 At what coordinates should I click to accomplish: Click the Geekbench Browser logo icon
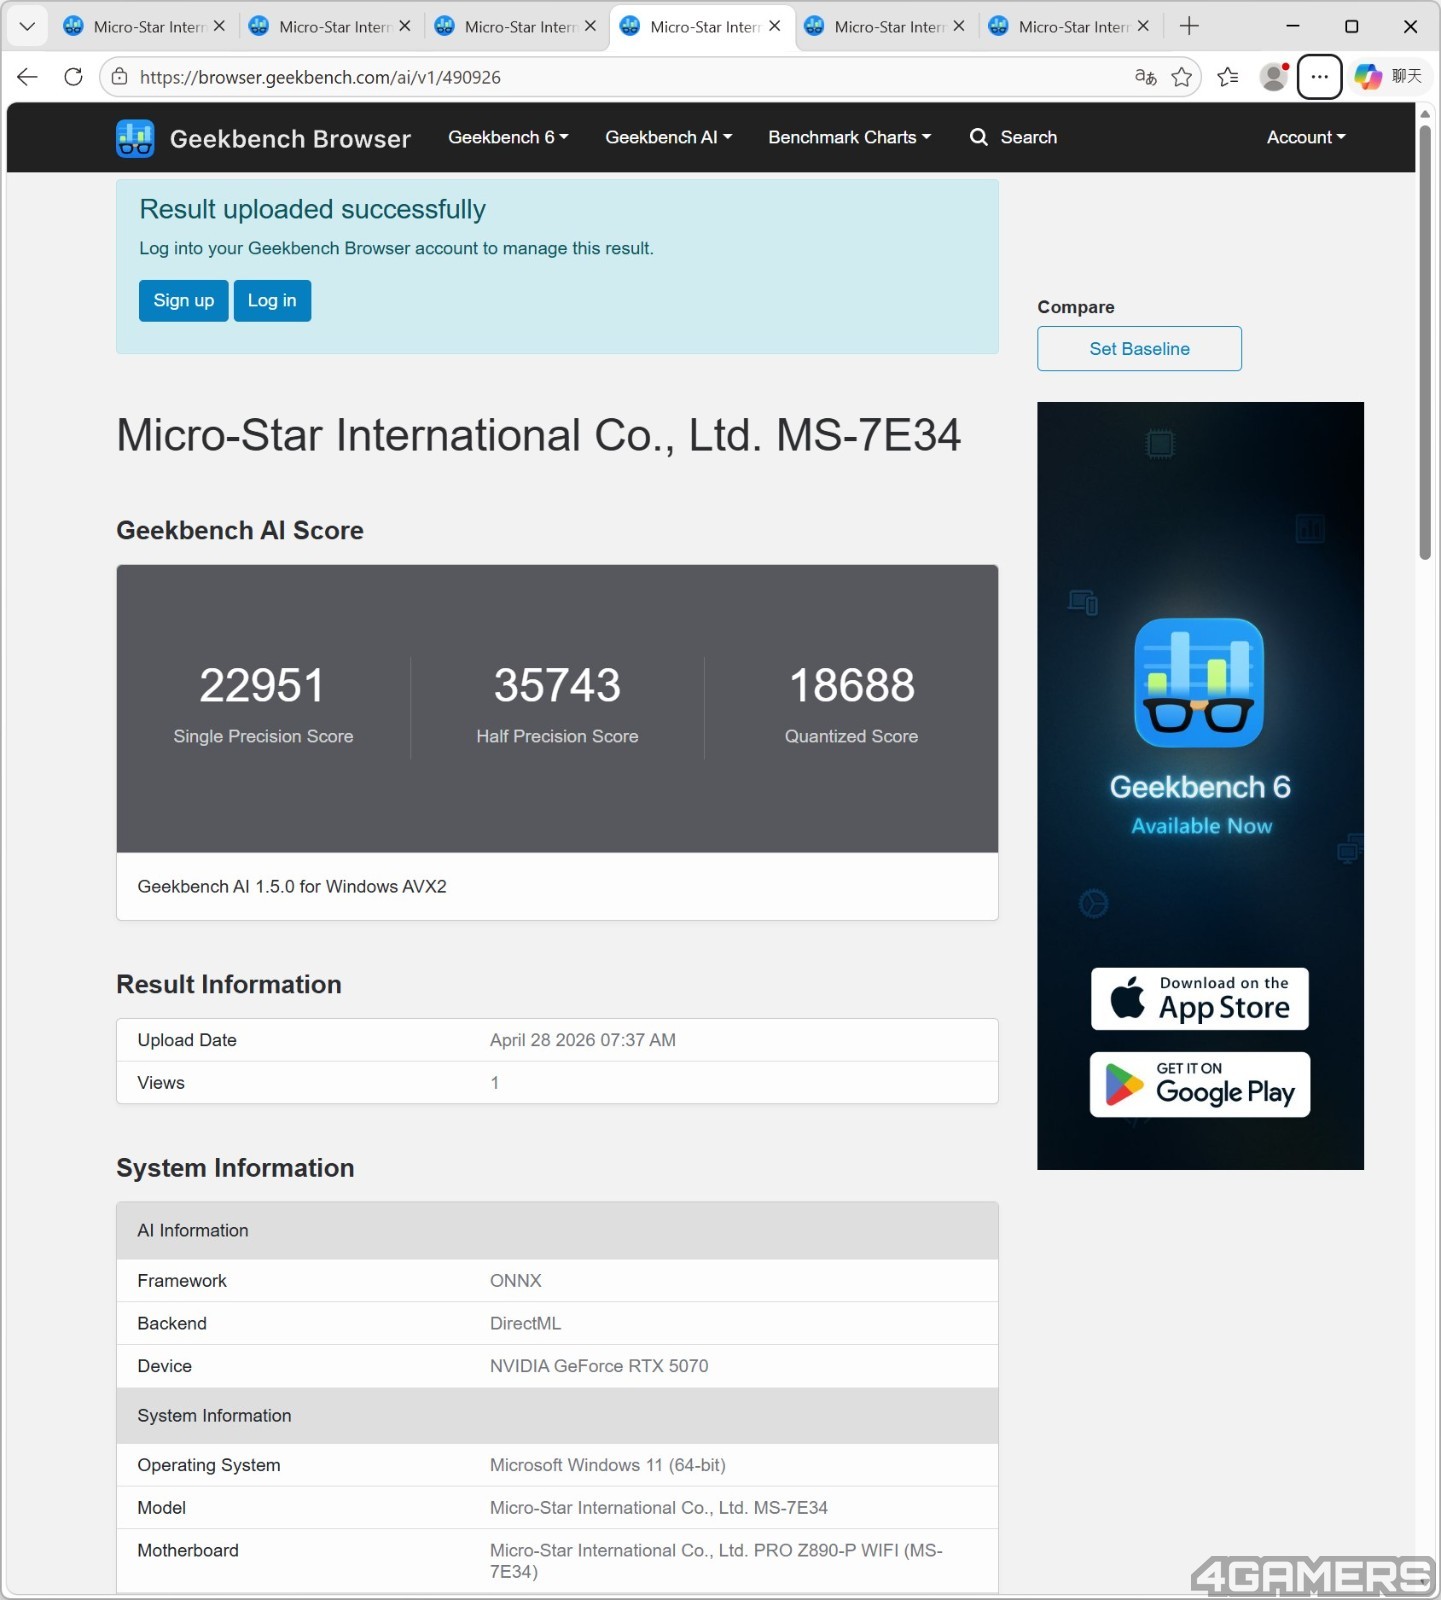(135, 139)
